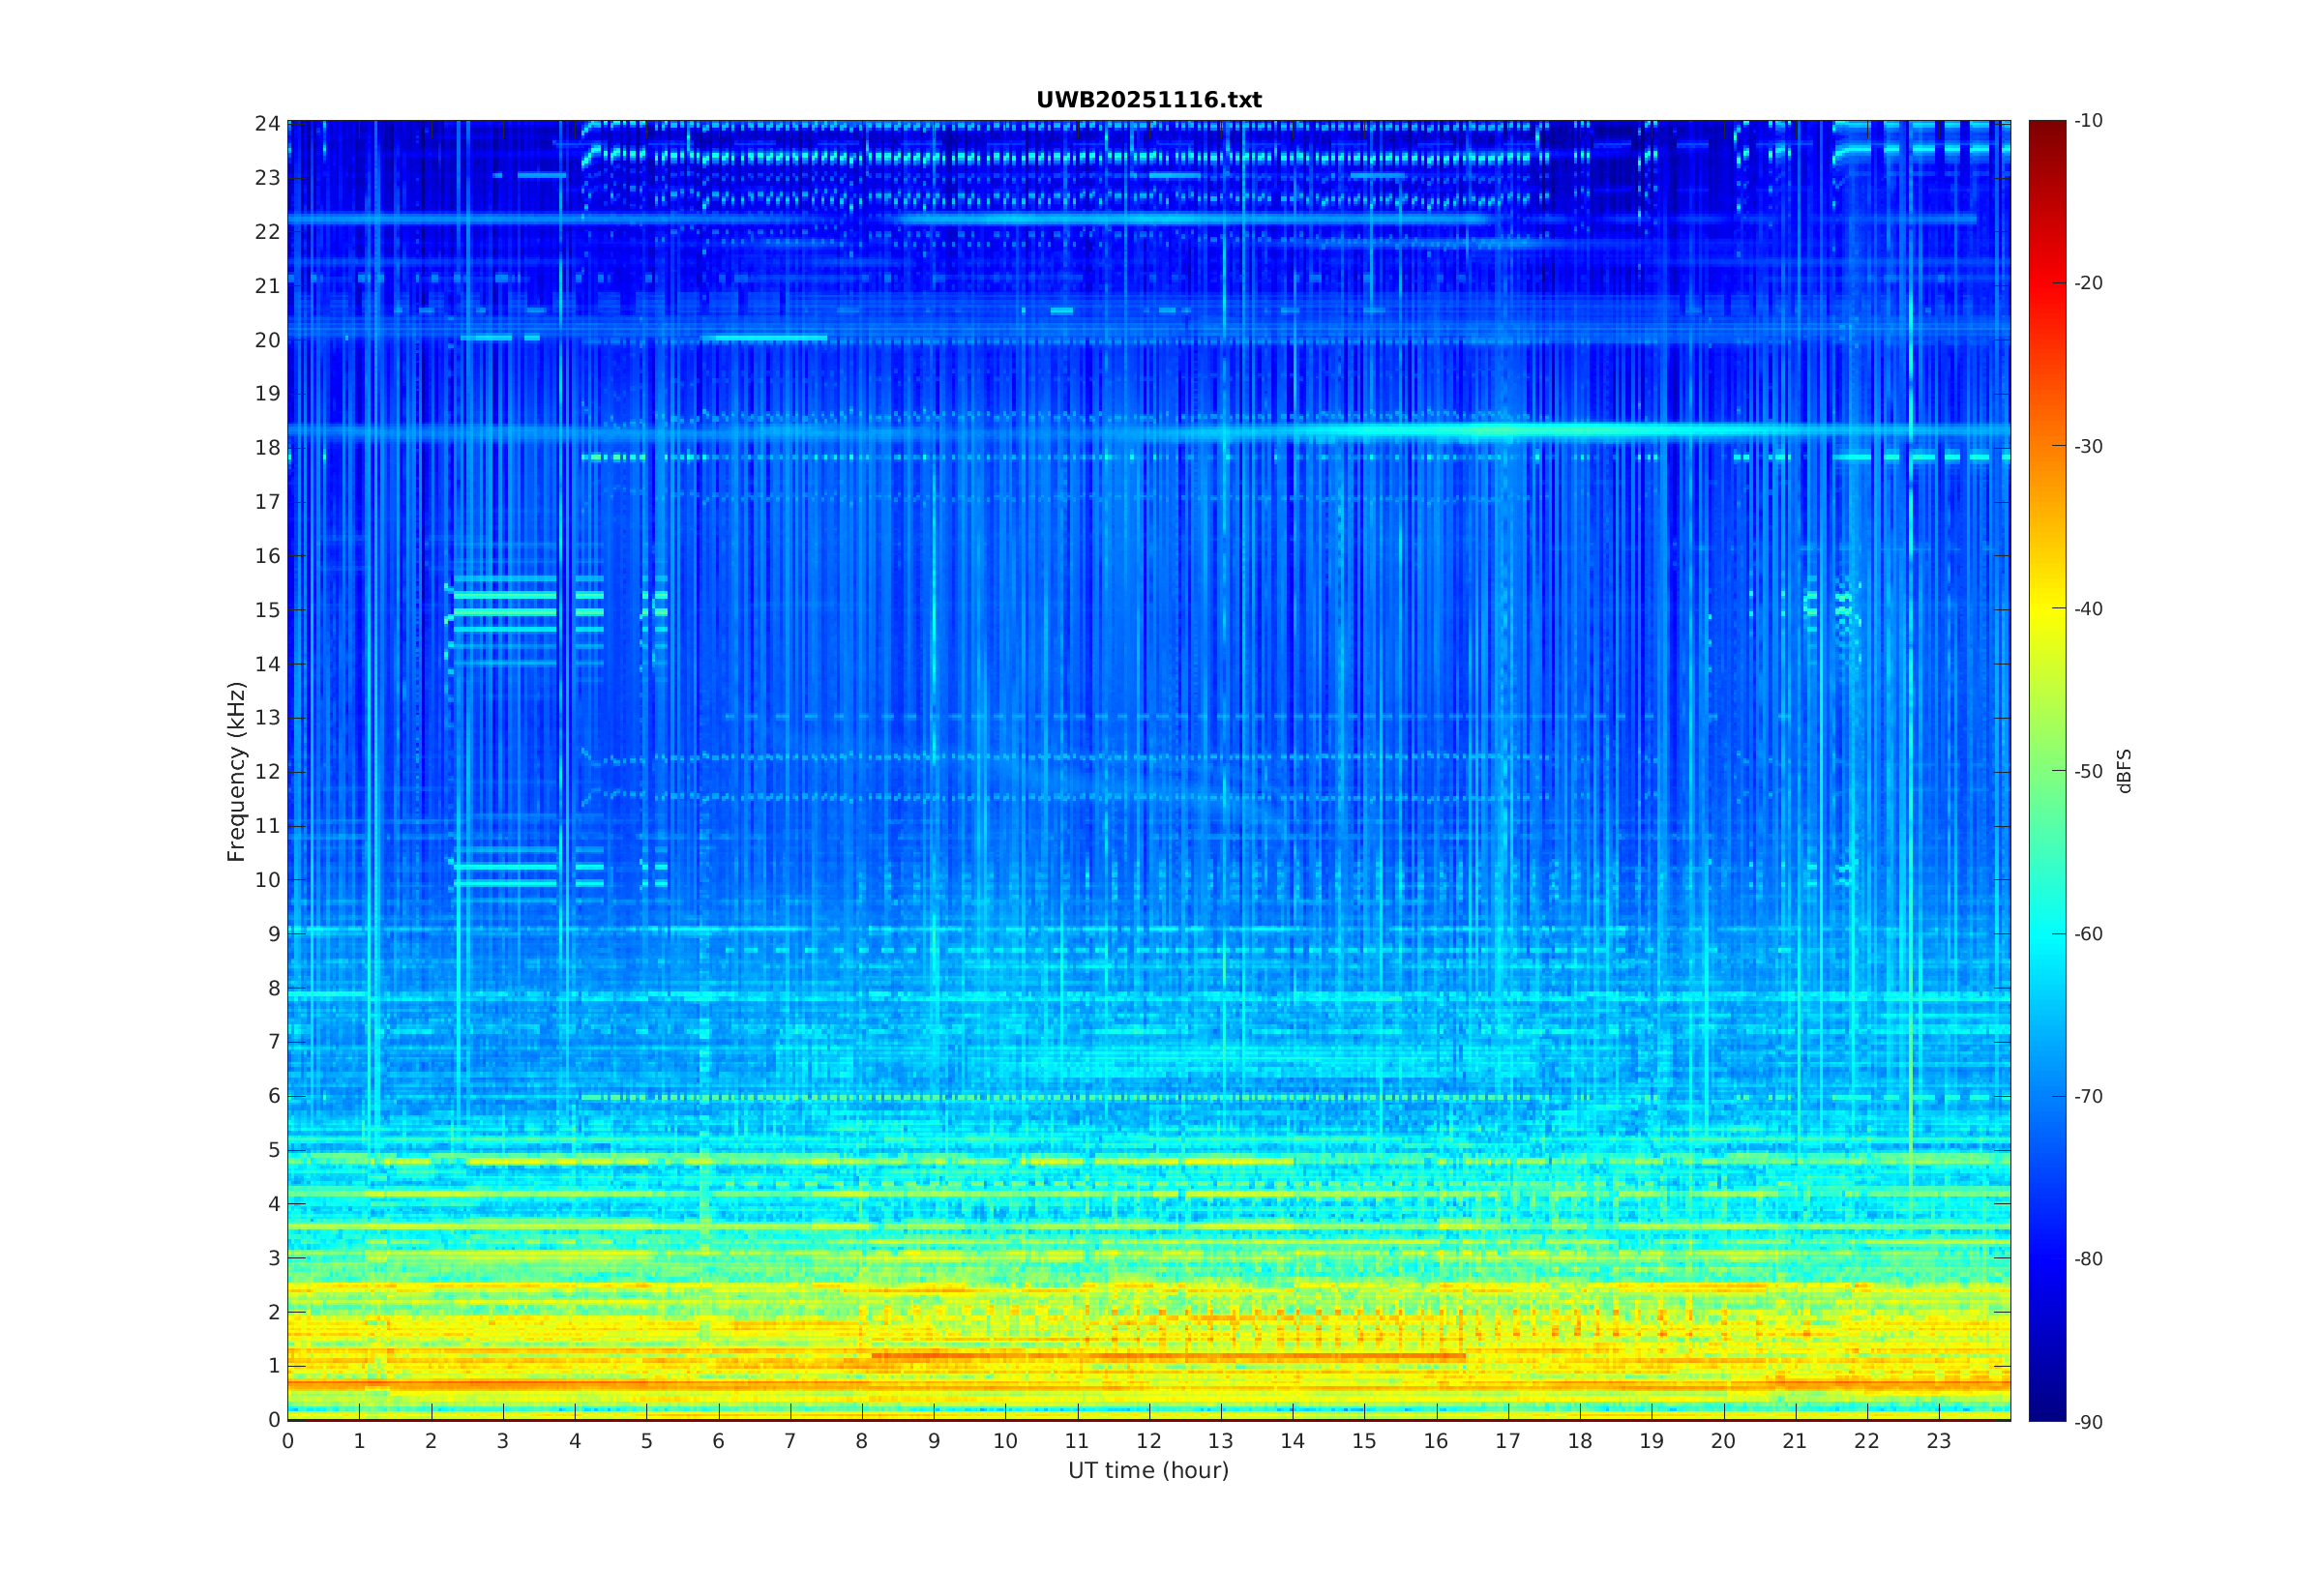The image size is (2322, 1596).
Task: Click the hour 0 x-axis tick label
Action: tap(288, 1441)
